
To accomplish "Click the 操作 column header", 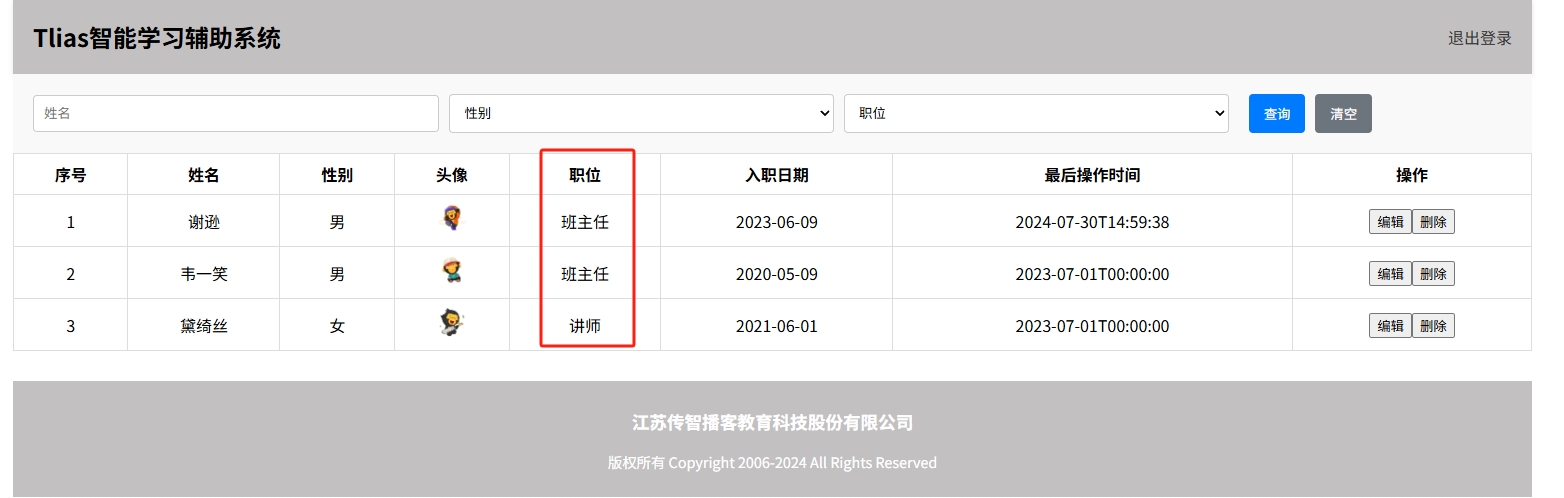I will pos(1412,175).
